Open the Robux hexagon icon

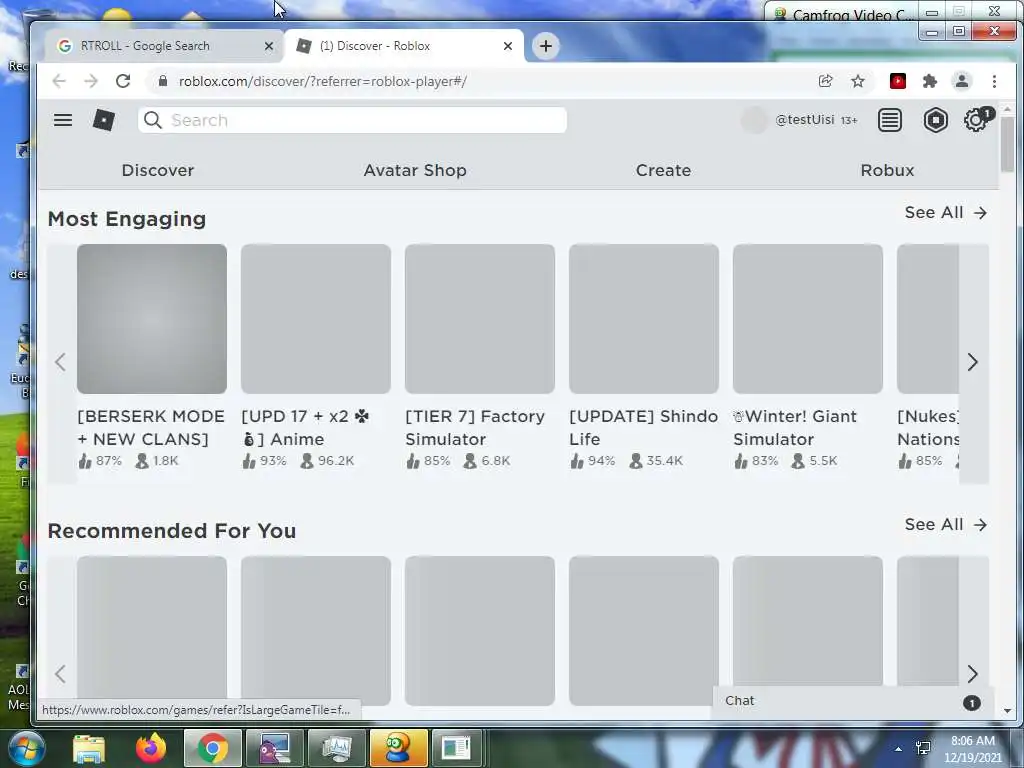coord(935,120)
